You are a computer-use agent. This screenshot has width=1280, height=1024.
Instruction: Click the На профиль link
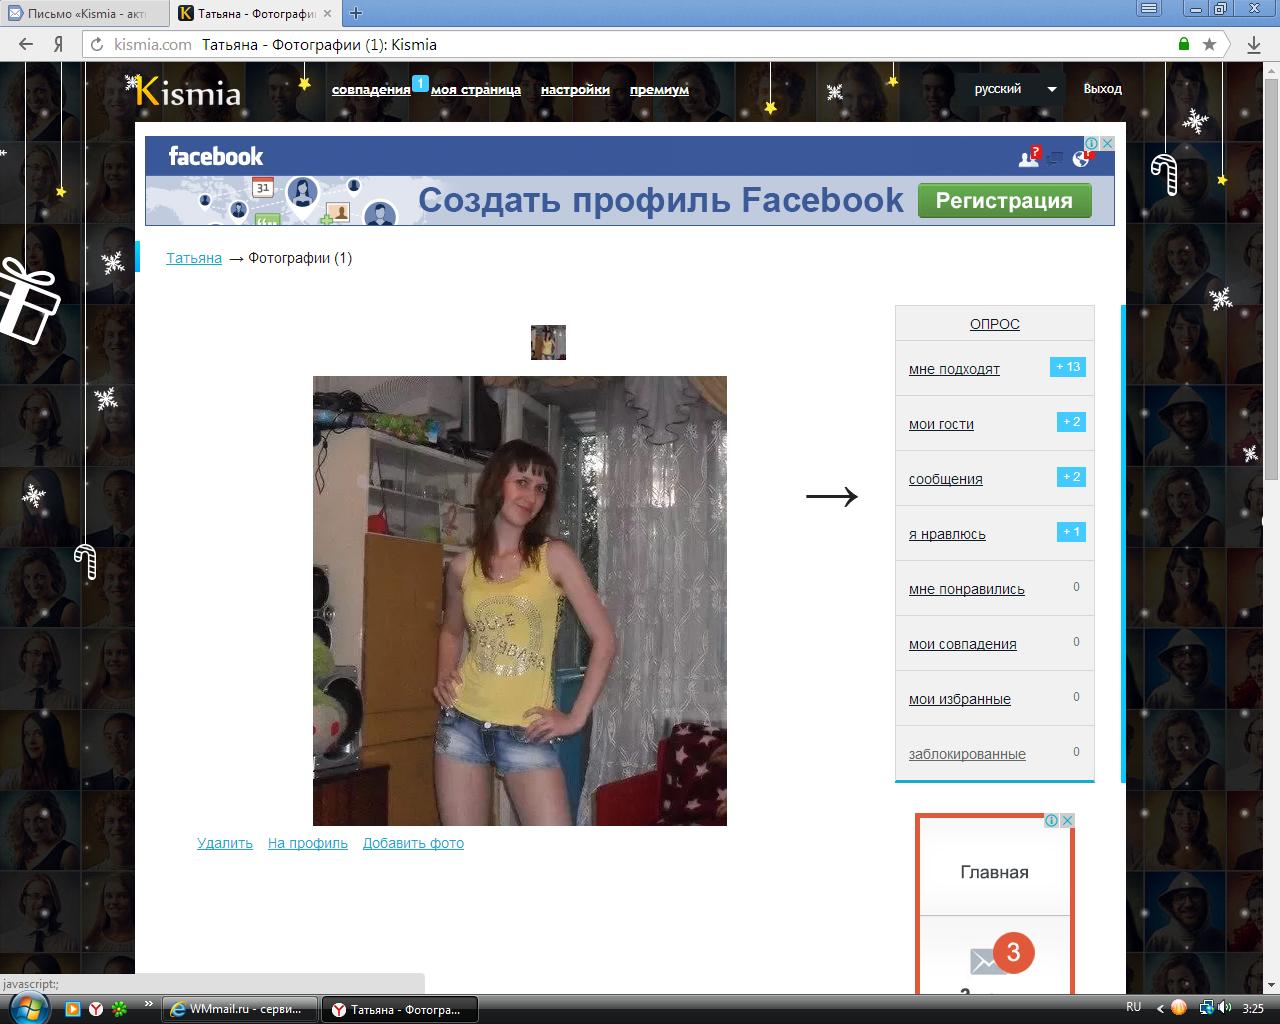pos(308,843)
